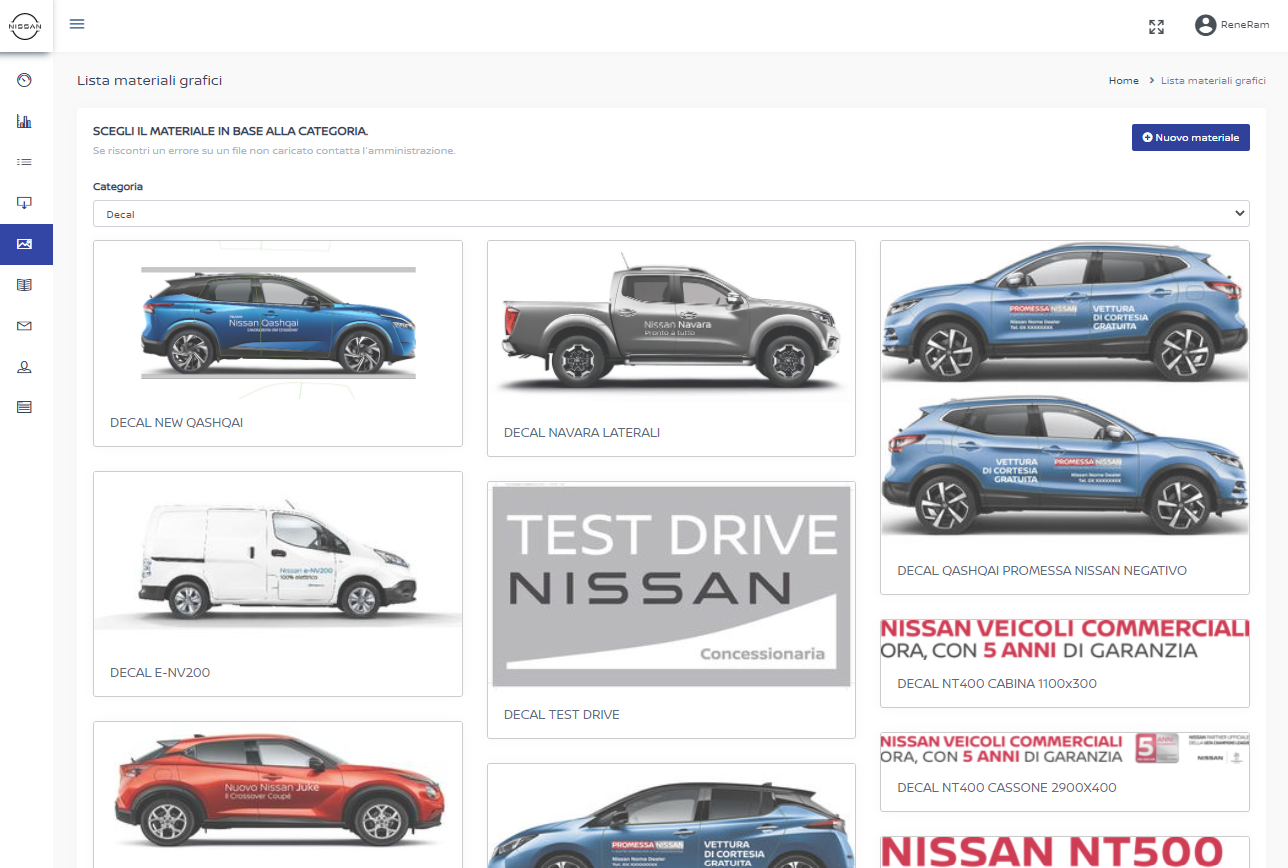Open the envelope mail sidebar icon
Image resolution: width=1288 pixels, height=868 pixels.
click(25, 326)
